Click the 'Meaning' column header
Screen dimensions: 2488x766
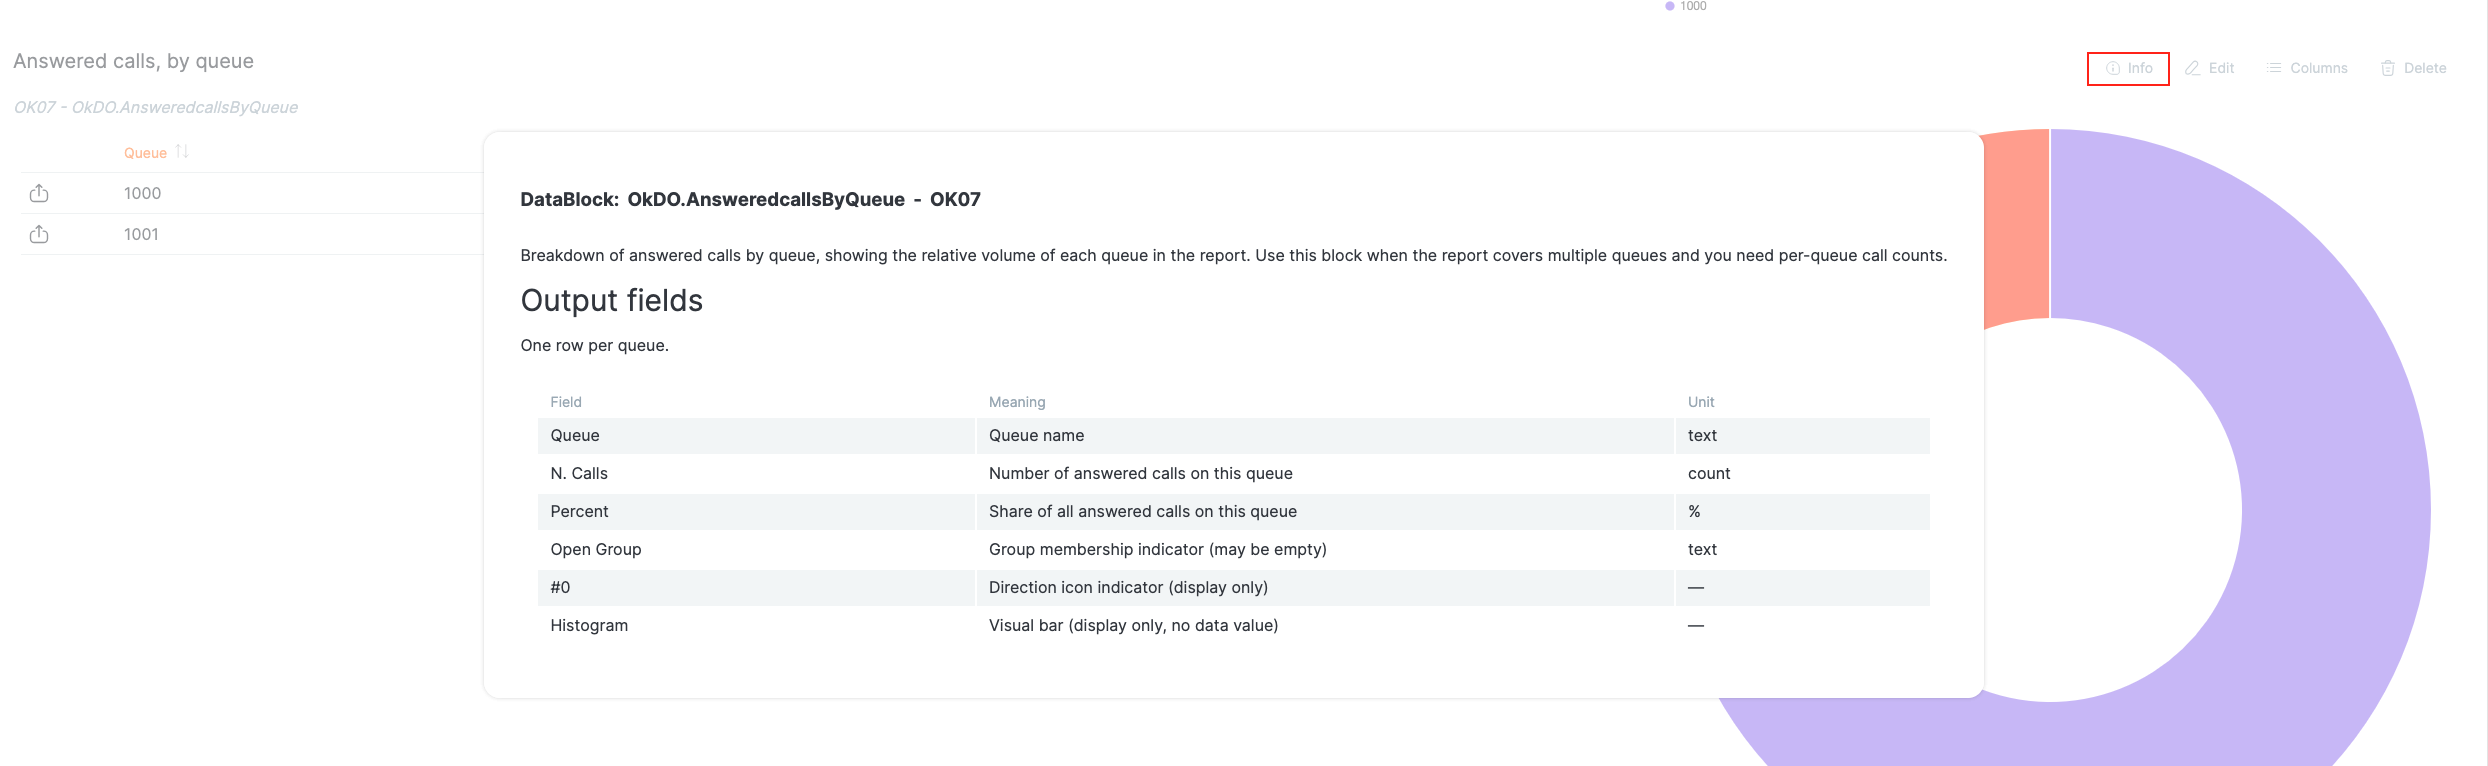1017,402
